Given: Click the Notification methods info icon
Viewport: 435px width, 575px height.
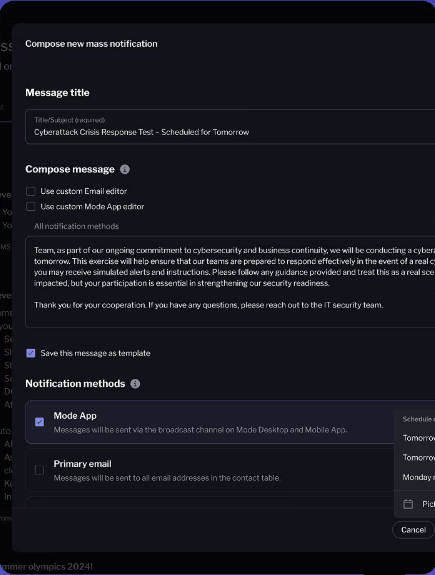Looking at the screenshot, I should pyautogui.click(x=135, y=384).
